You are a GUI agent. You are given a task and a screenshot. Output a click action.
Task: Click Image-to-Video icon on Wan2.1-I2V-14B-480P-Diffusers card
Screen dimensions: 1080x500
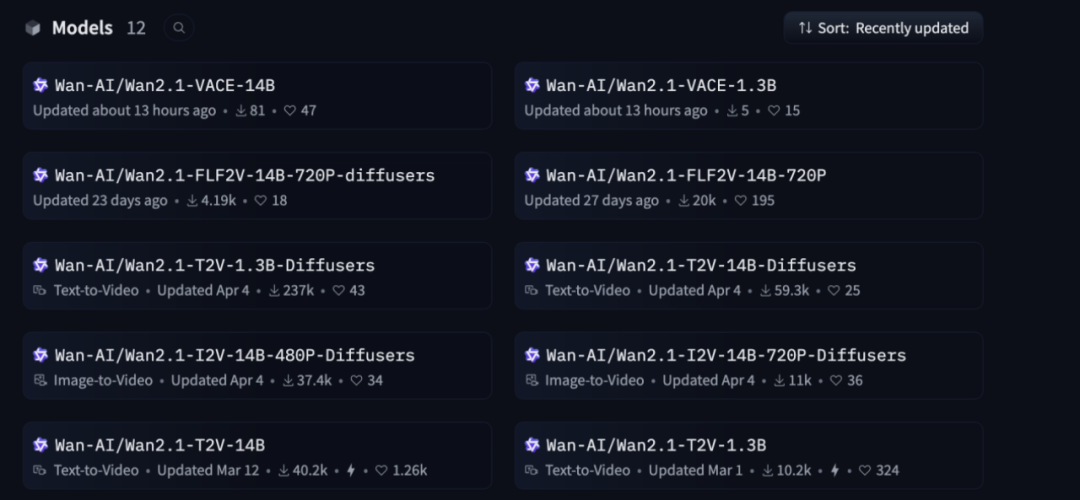pos(40,381)
